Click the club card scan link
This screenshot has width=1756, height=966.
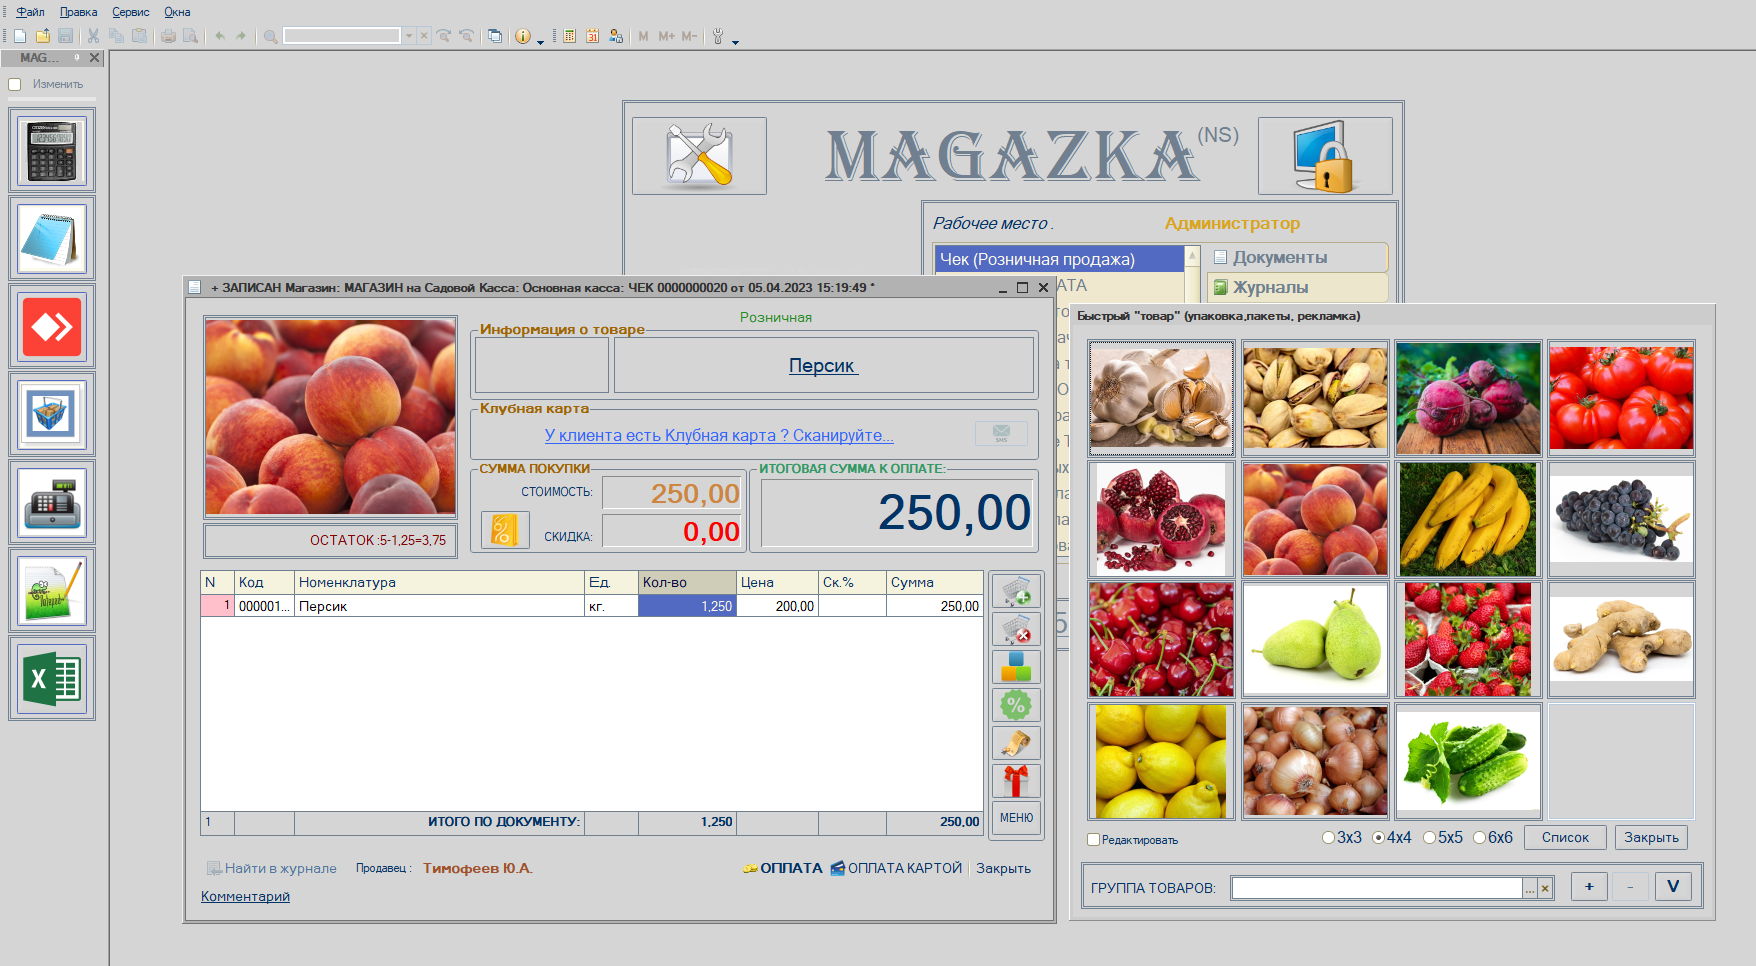point(719,435)
